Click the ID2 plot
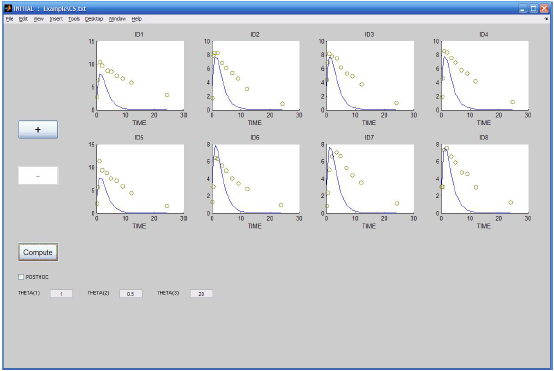Viewport: 554px width, 371px height. click(256, 75)
